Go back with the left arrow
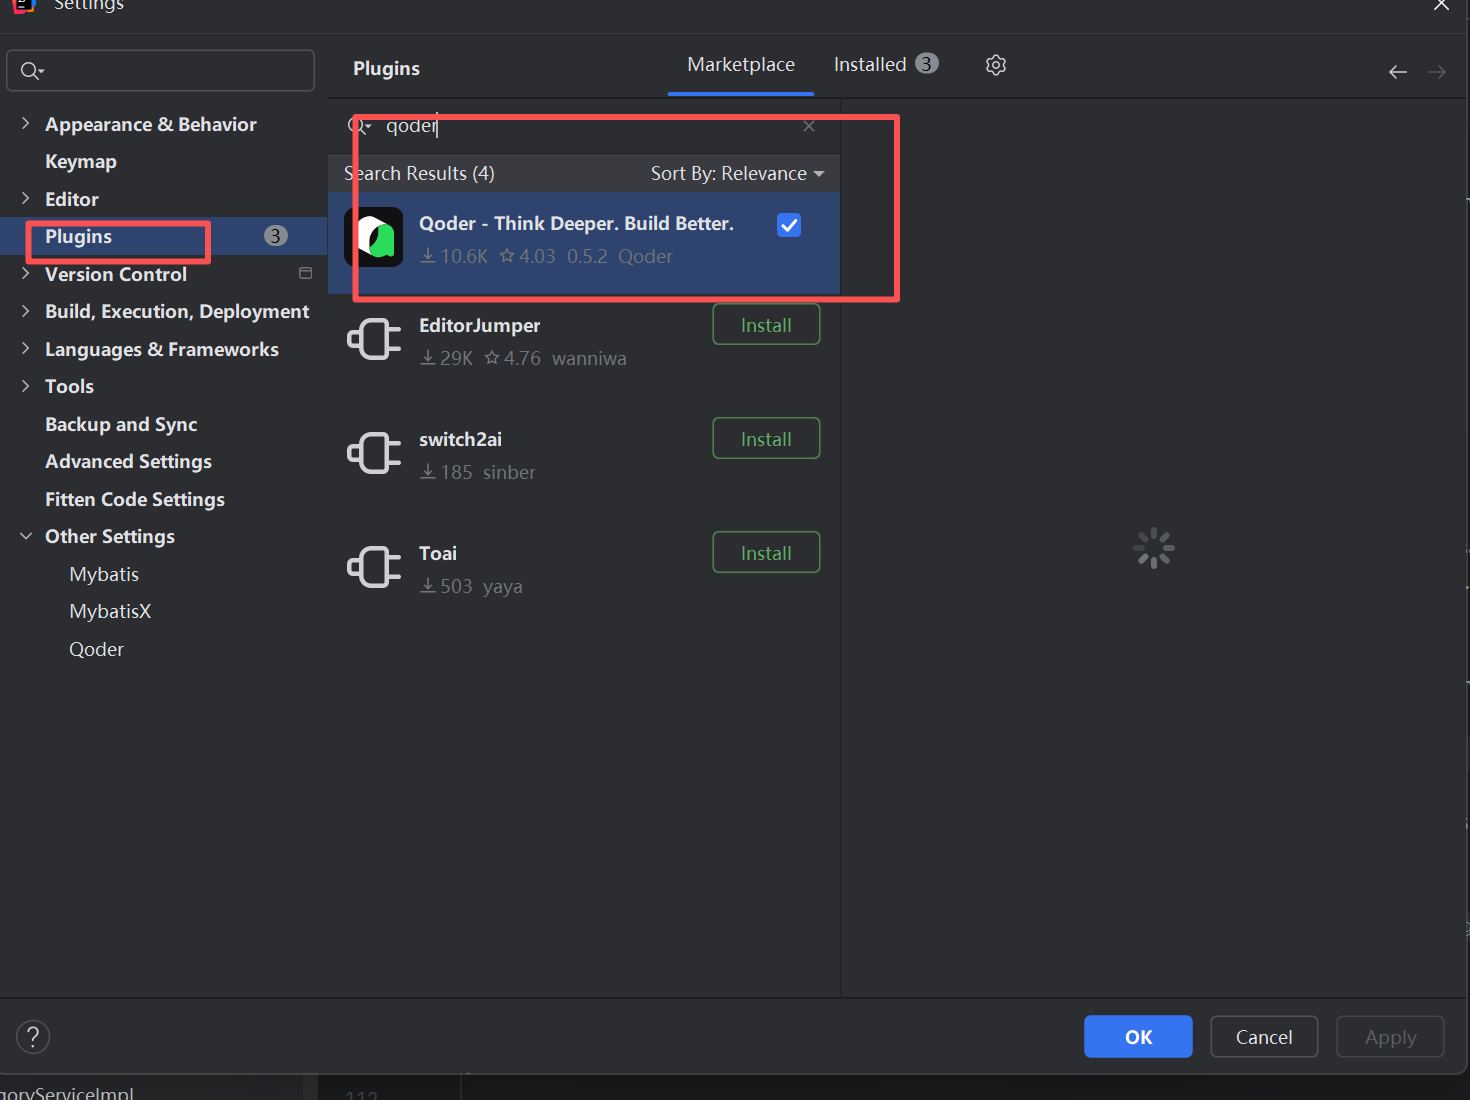The image size is (1470, 1100). point(1398,72)
